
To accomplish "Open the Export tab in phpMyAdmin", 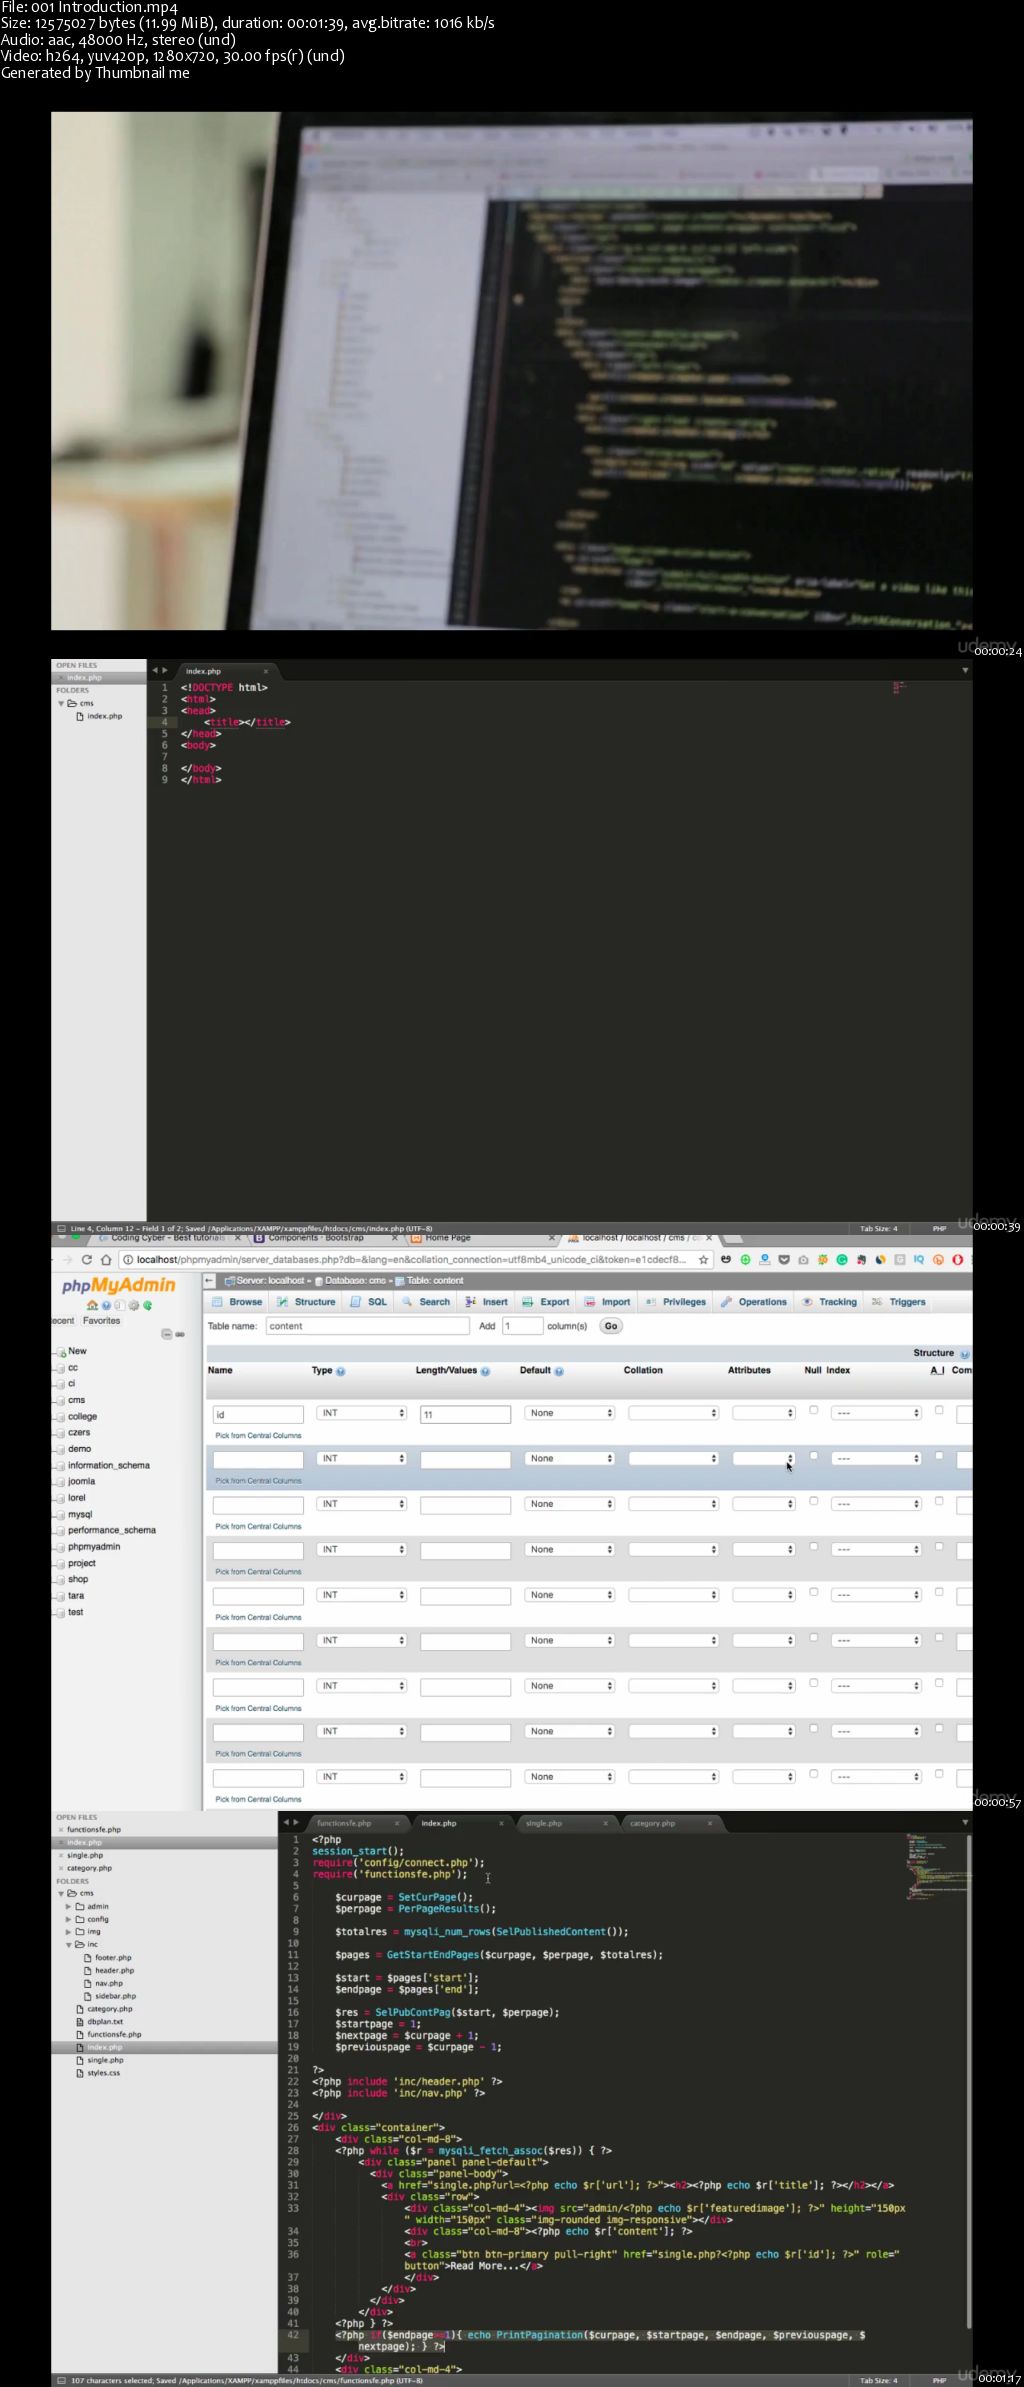I will pyautogui.click(x=546, y=1302).
